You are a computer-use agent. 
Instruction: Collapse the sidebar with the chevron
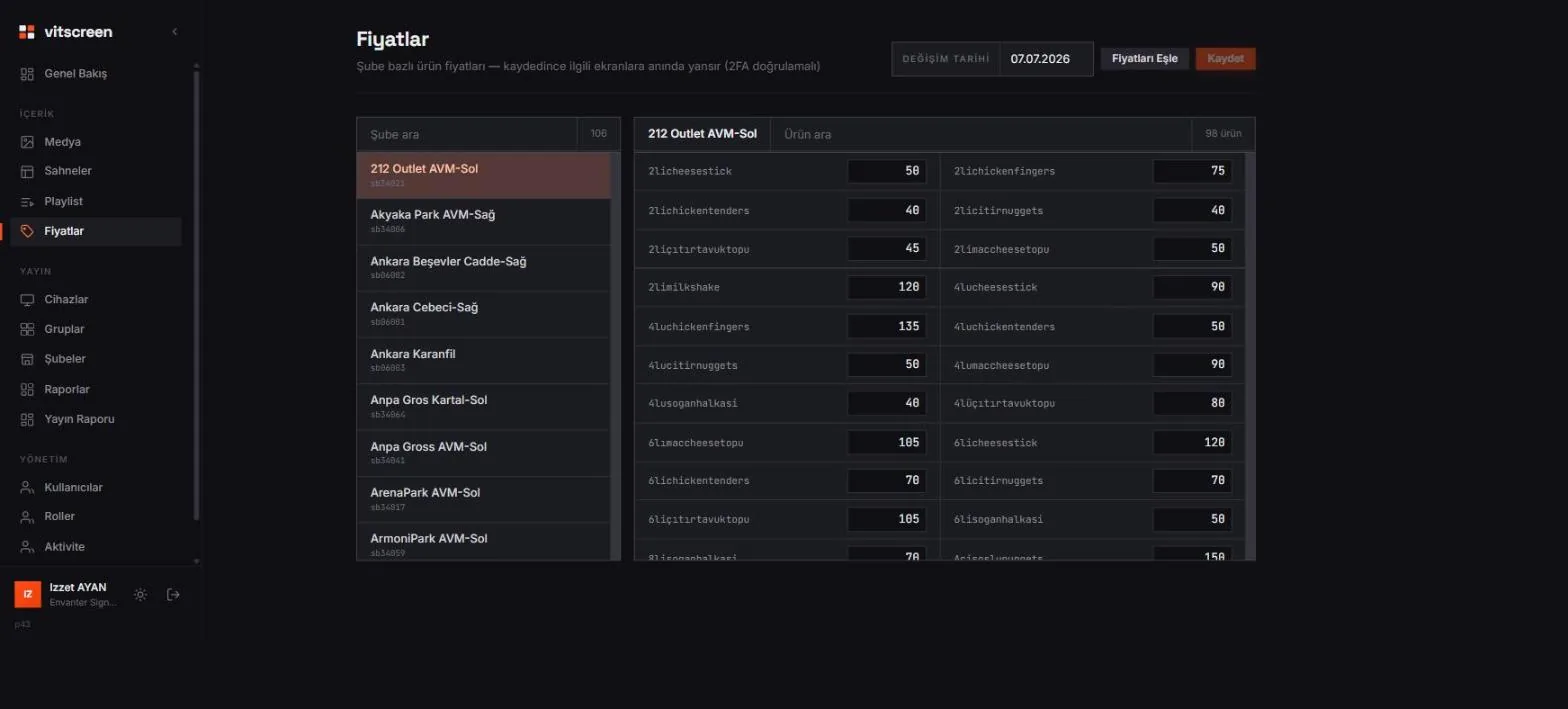[x=175, y=32]
